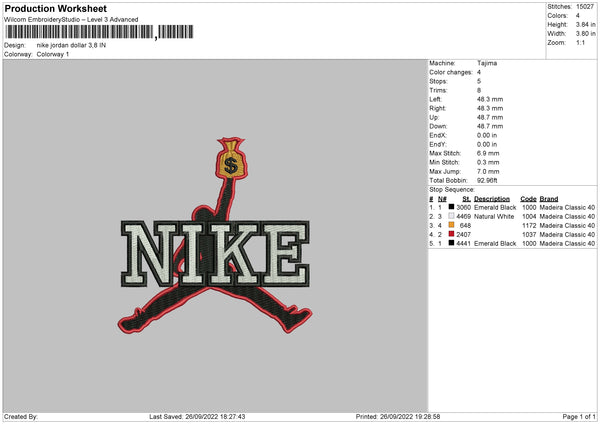Click the 'N#' column header
The width and height of the screenshot is (600, 424).
coord(442,199)
